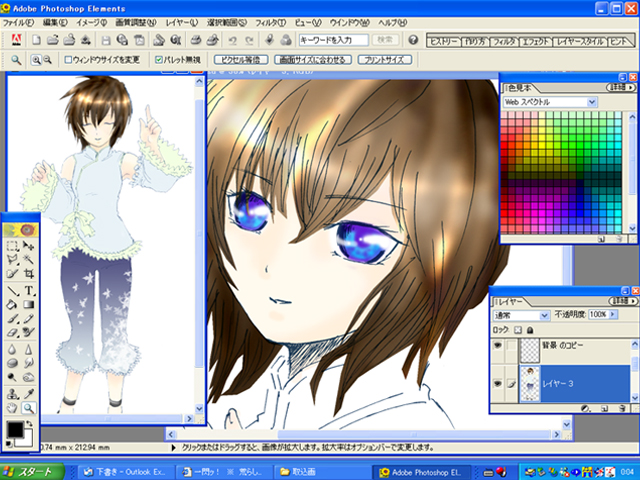This screenshot has width=640, height=480.
Task: Open the Web スペクトル swatch dropdown
Action: (592, 102)
